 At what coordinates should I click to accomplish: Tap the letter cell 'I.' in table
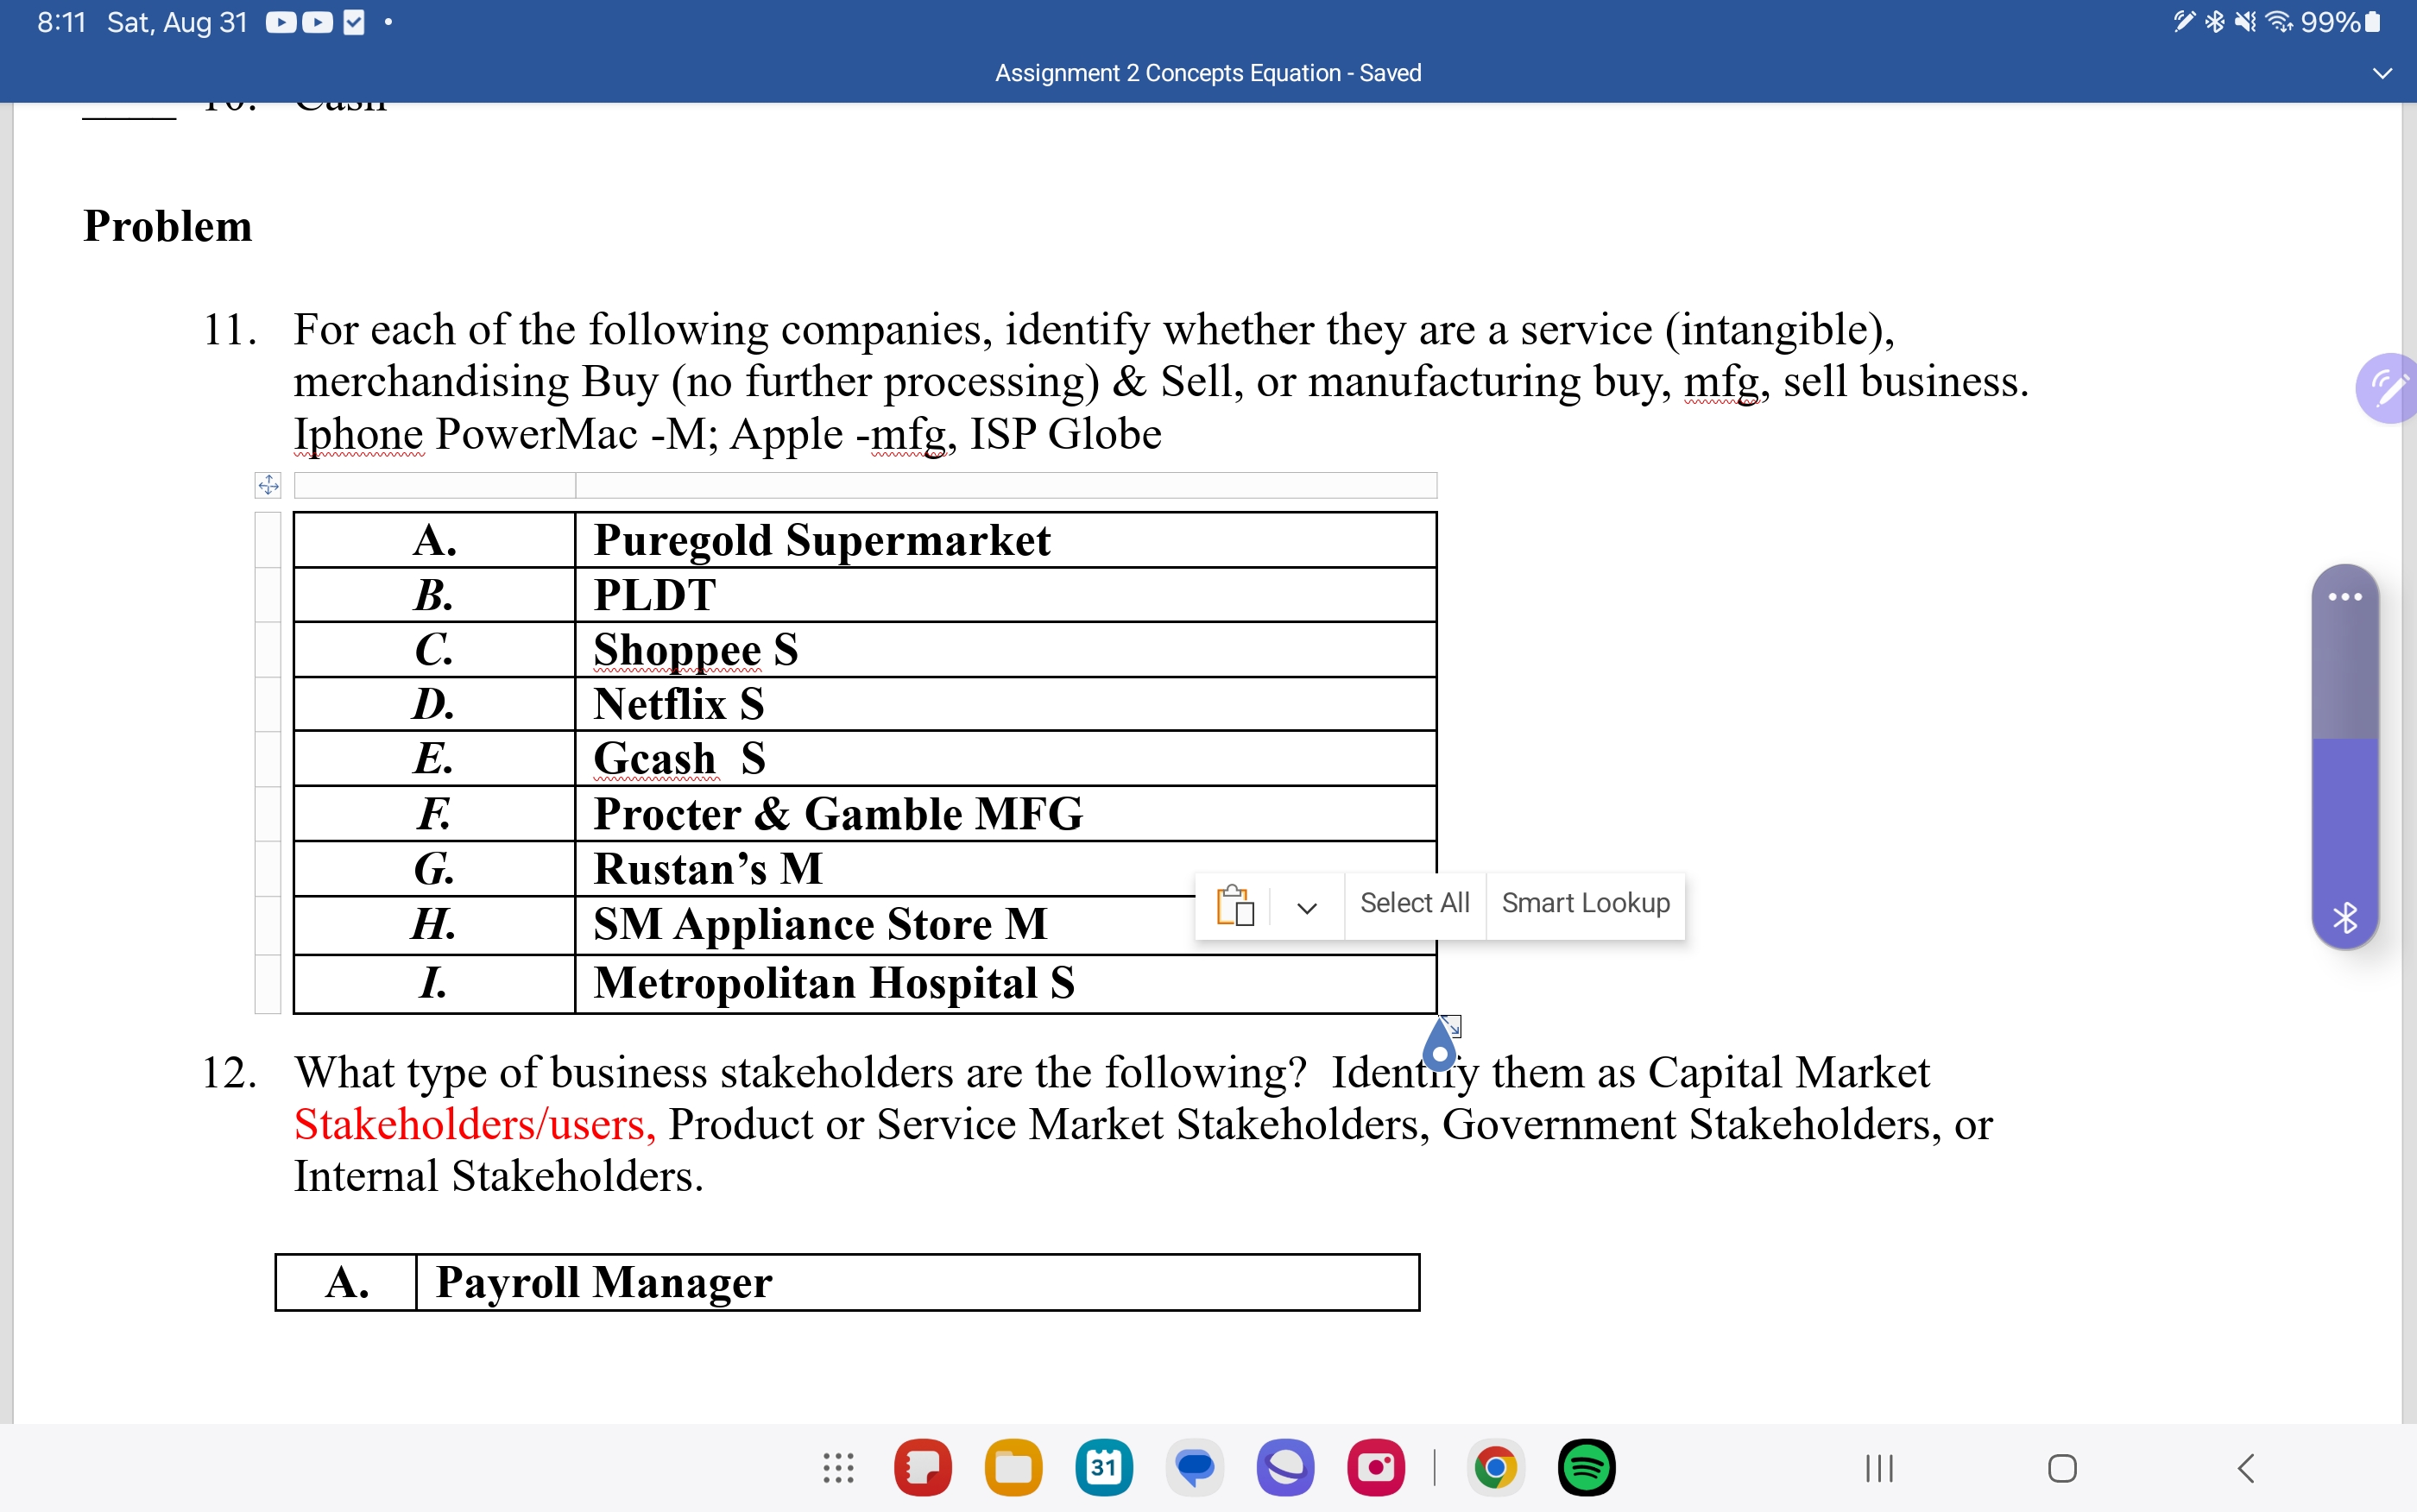[x=434, y=984]
